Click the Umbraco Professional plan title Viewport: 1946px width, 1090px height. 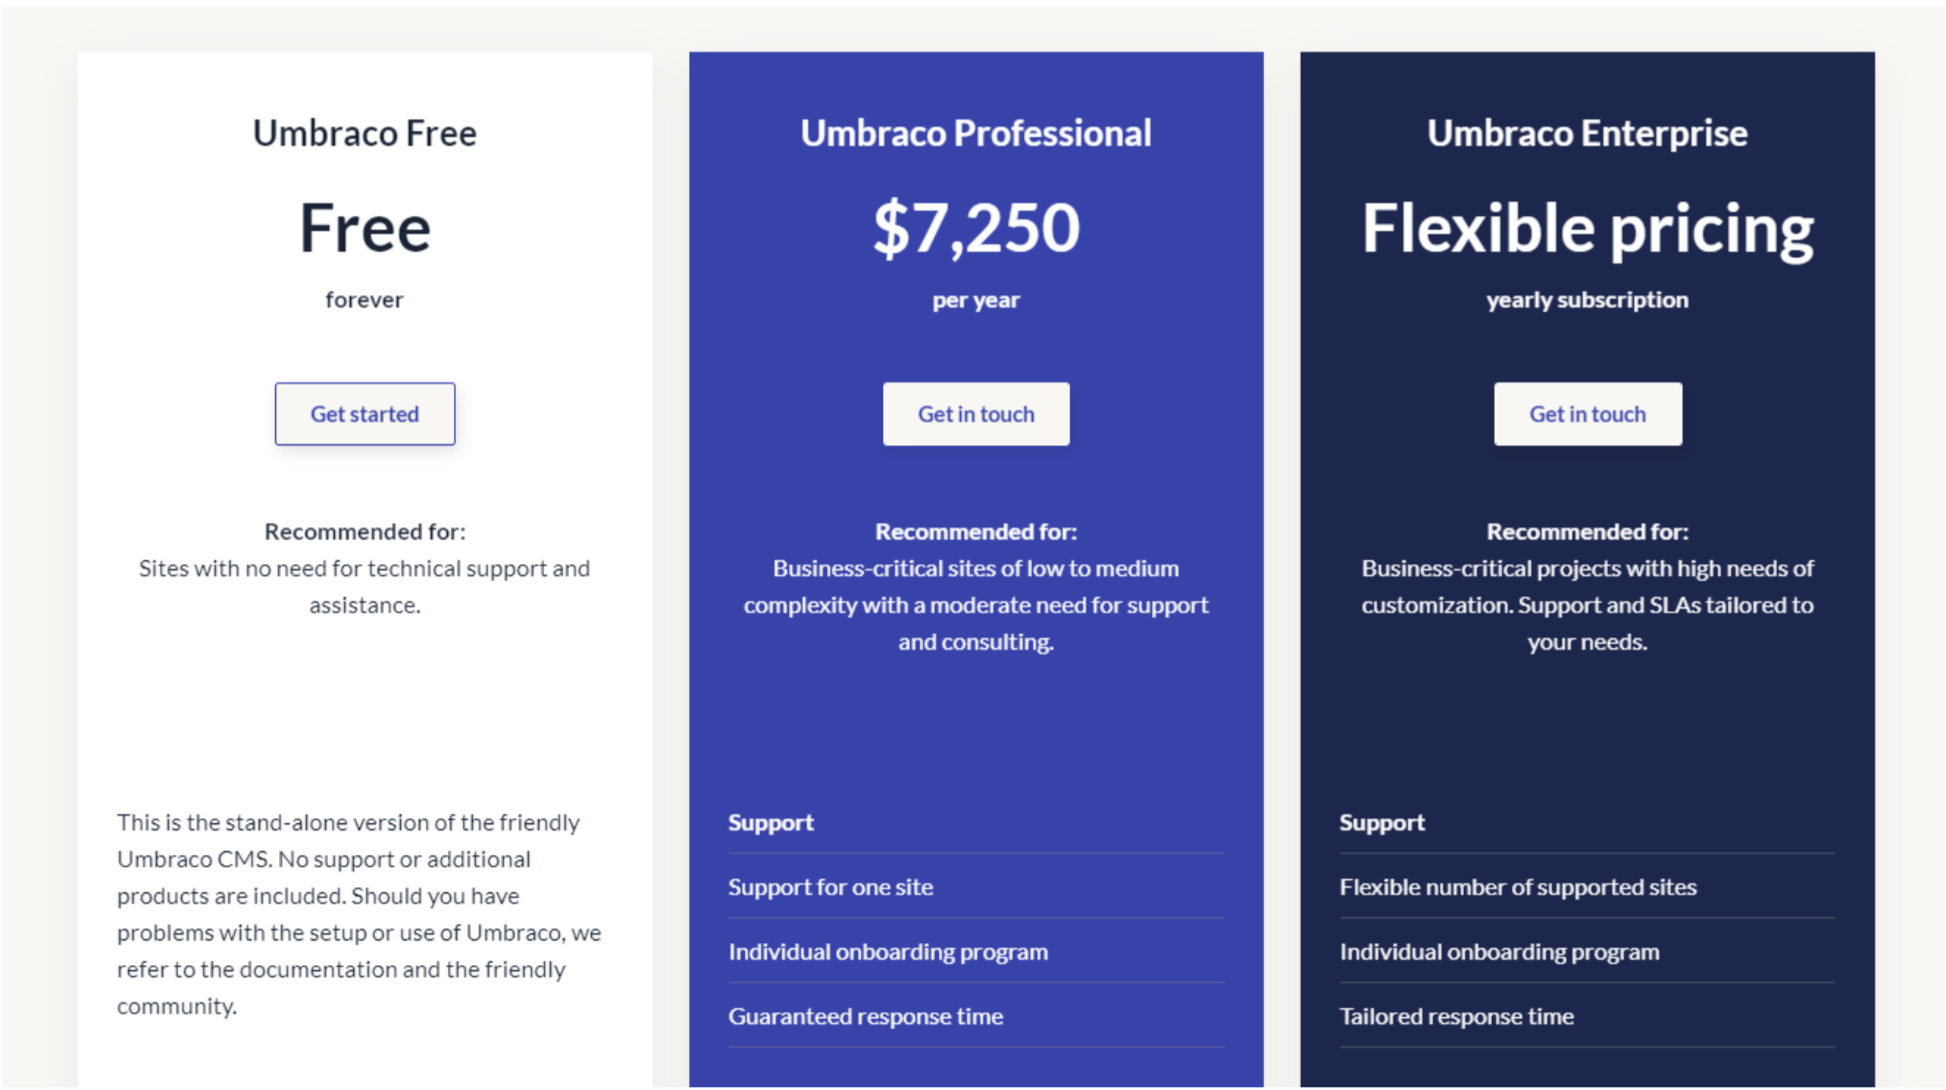tap(975, 133)
